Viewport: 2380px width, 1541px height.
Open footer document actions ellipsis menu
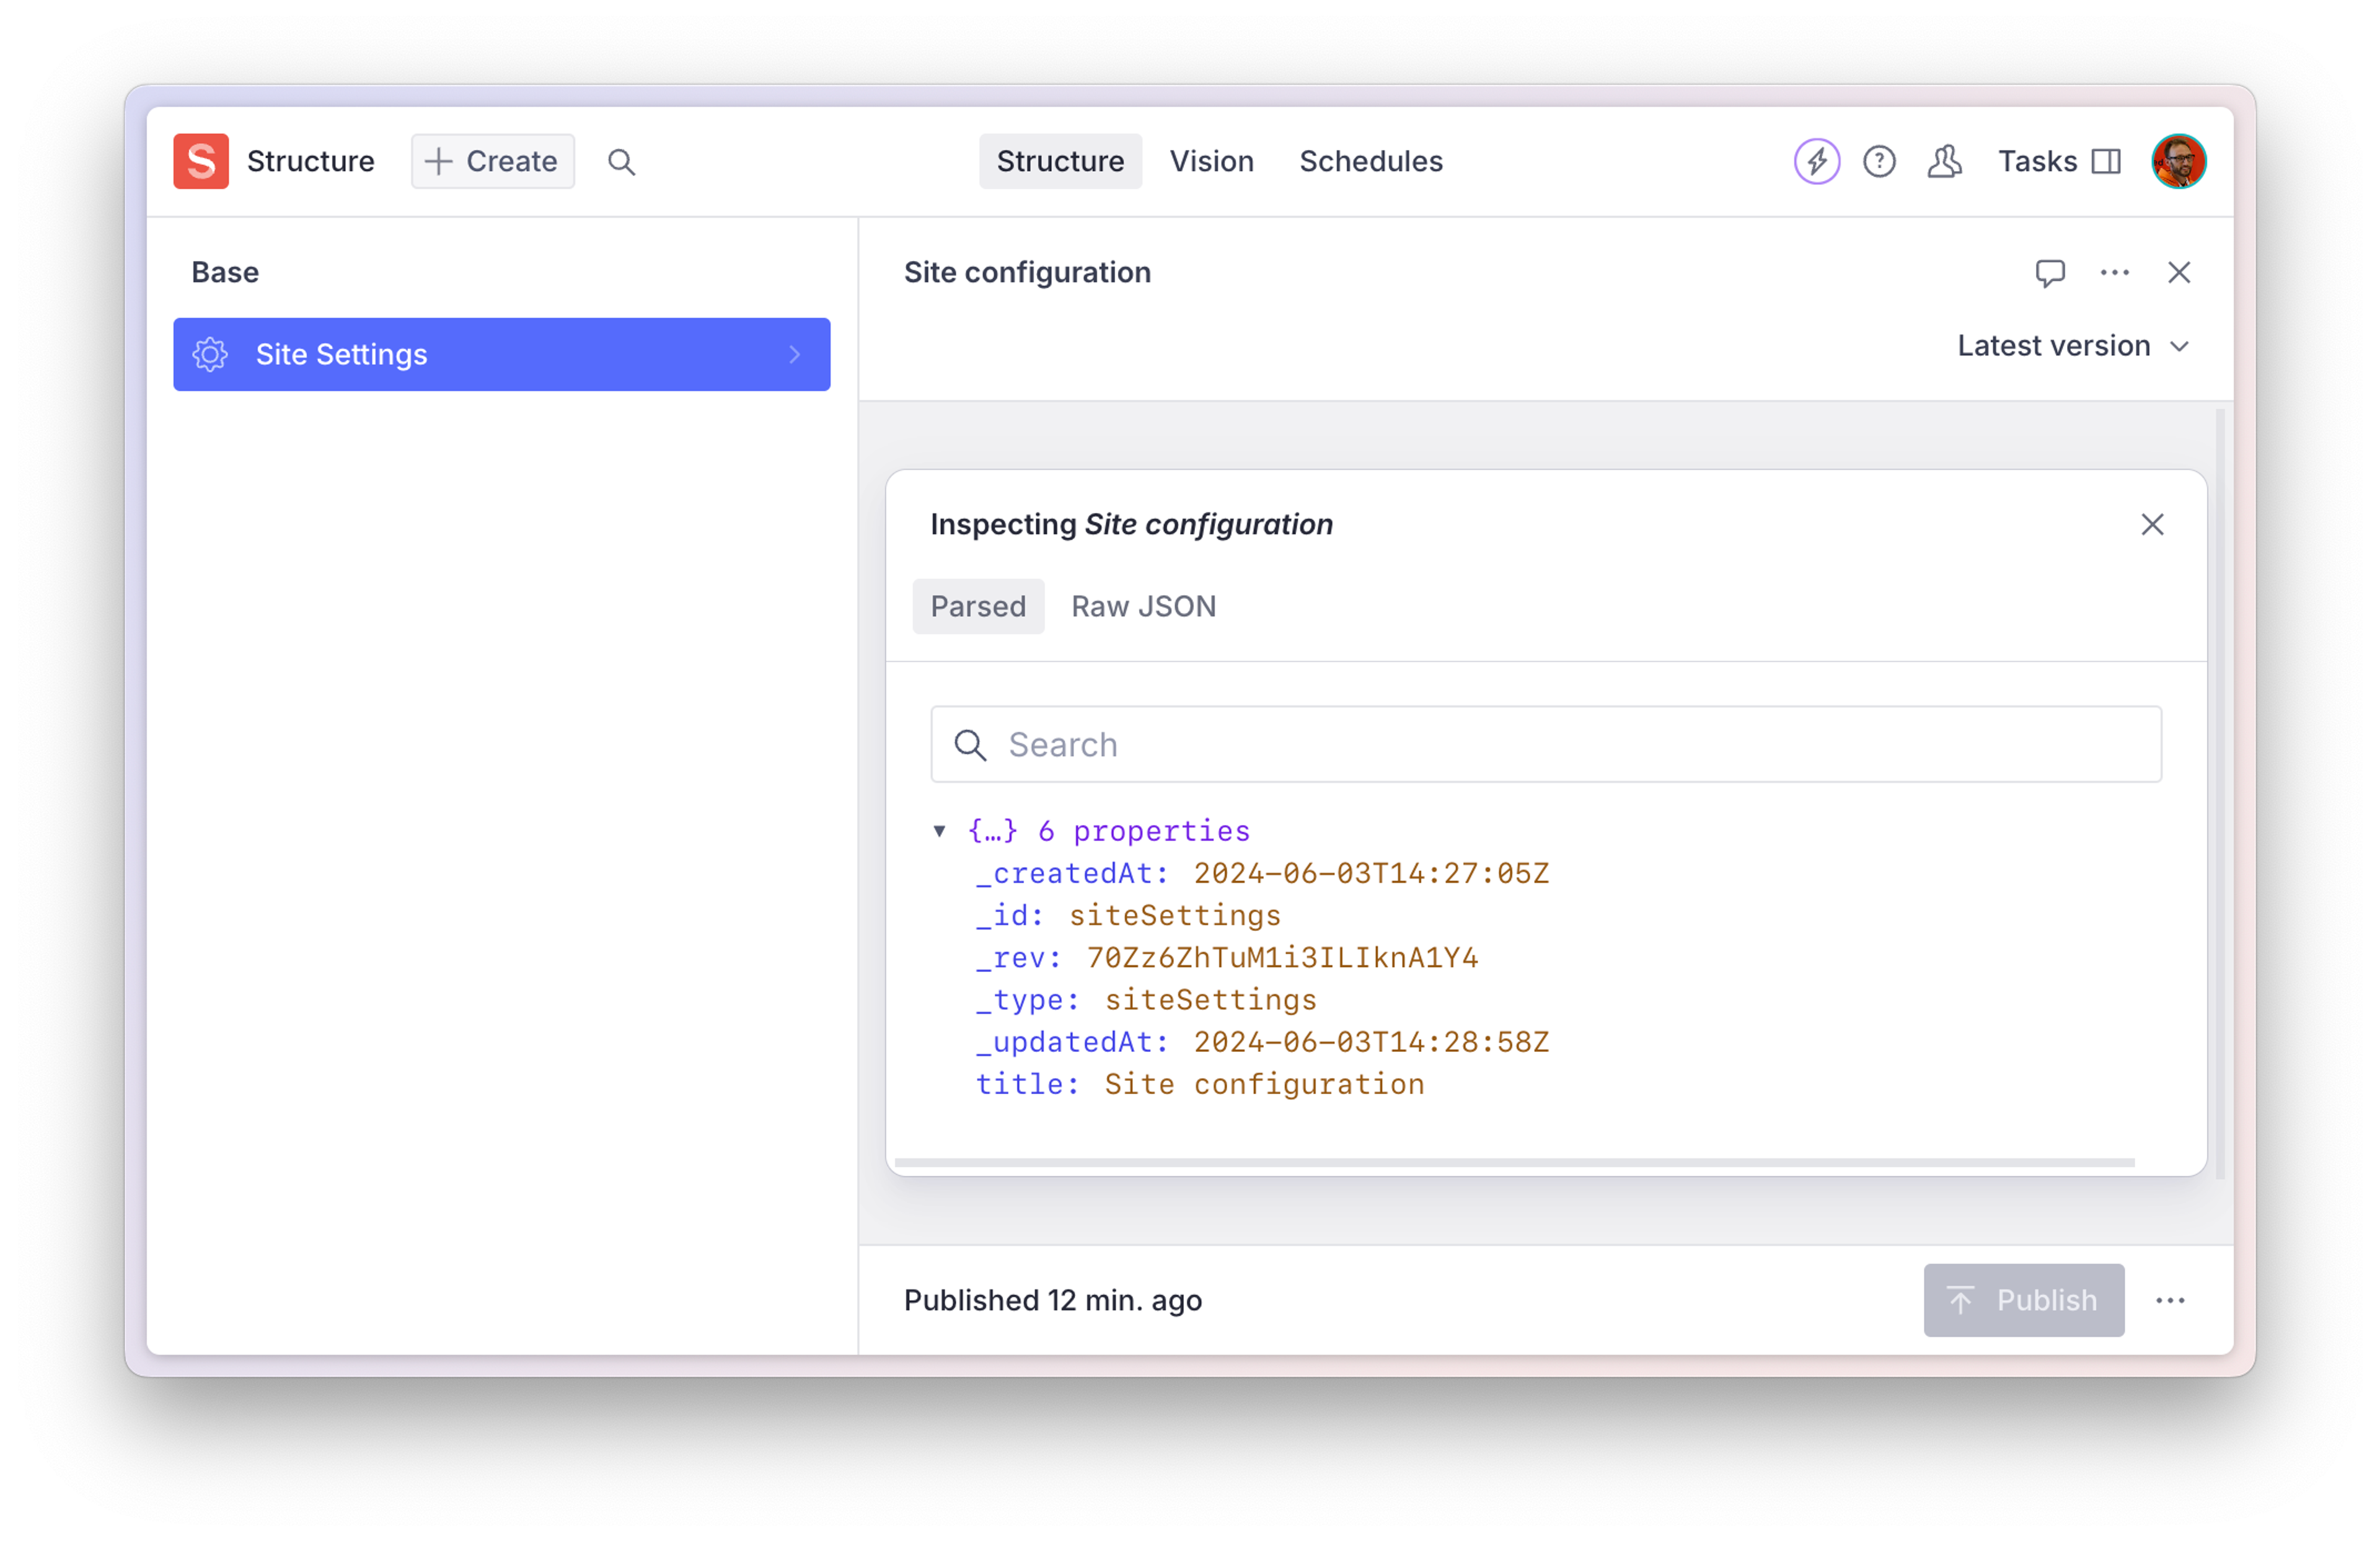2169,1300
